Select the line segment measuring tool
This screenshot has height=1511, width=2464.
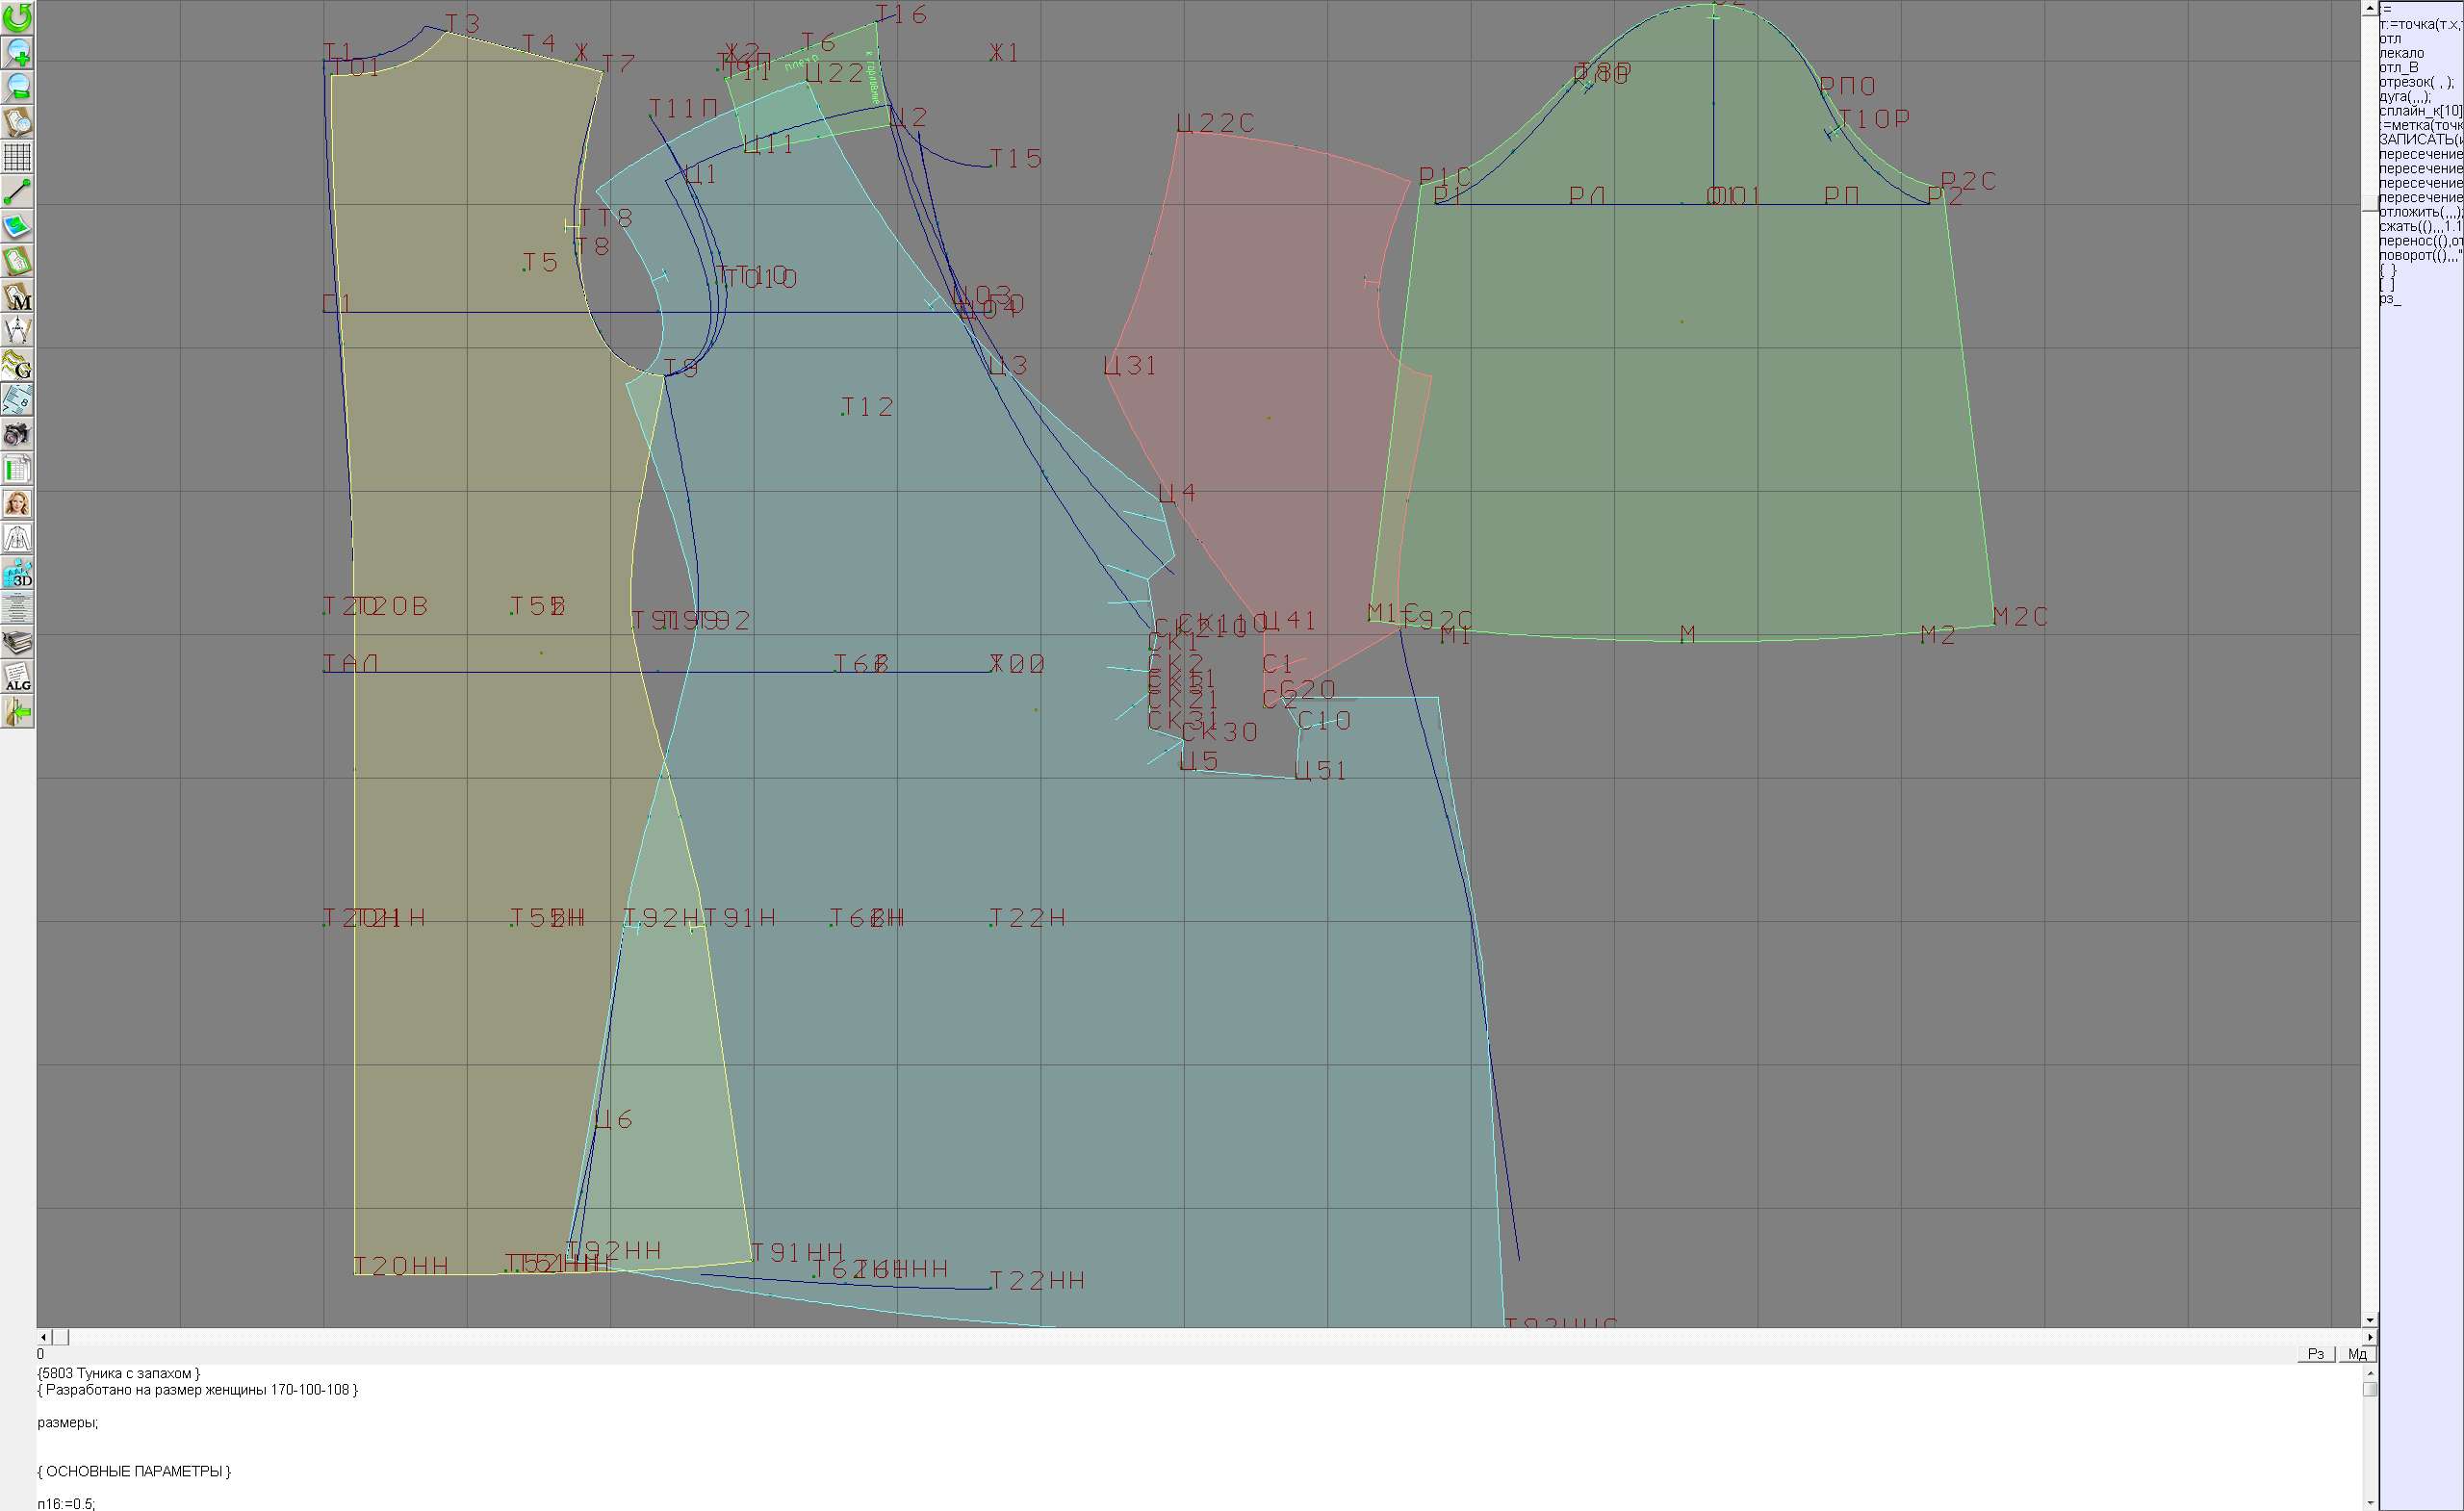coord(17,191)
